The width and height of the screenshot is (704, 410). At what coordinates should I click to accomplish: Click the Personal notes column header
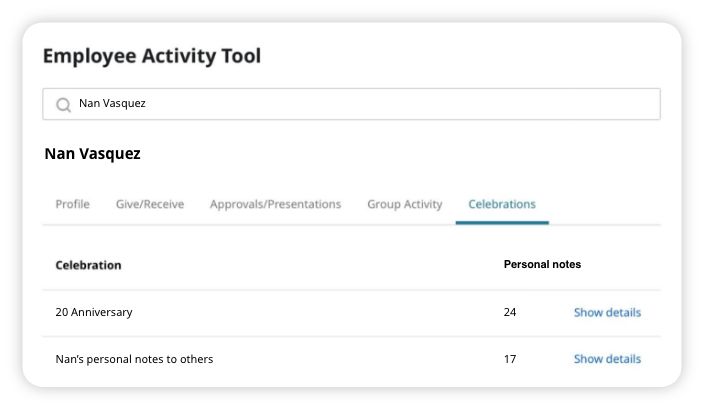pos(542,265)
